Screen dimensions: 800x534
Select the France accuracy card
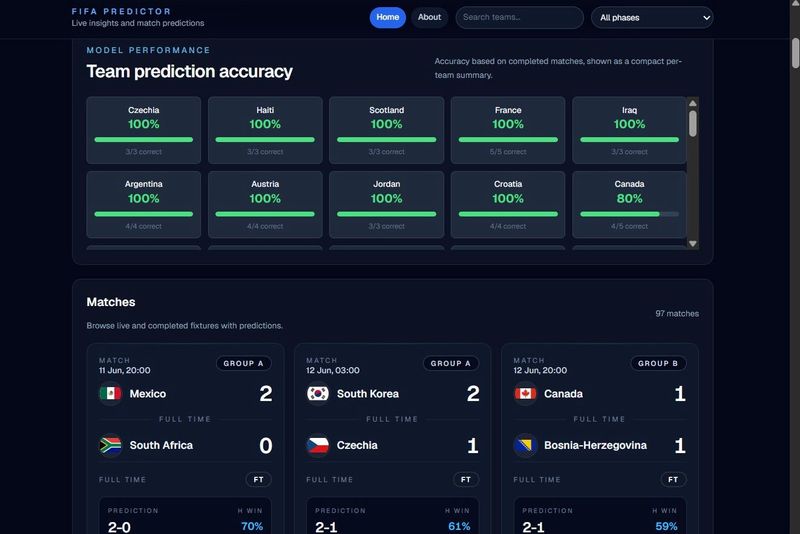508,130
